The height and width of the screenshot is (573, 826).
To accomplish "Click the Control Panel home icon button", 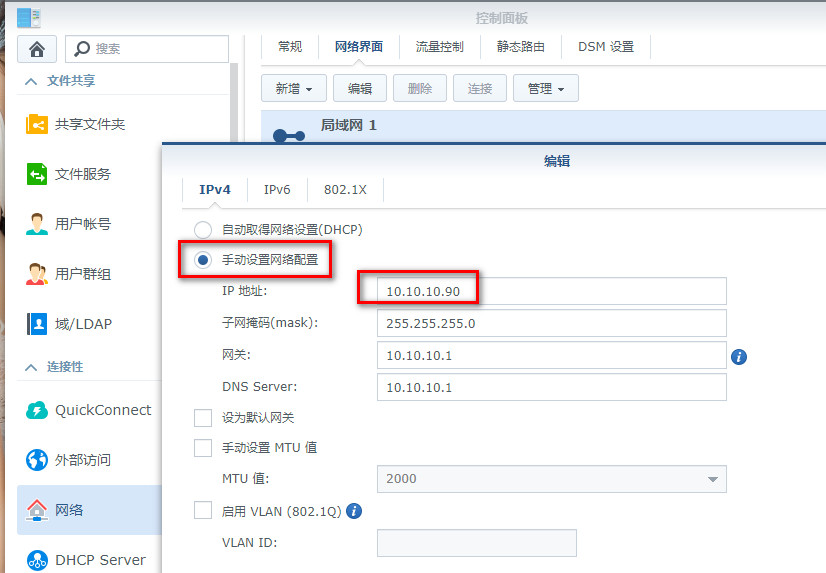I will pyautogui.click(x=37, y=49).
